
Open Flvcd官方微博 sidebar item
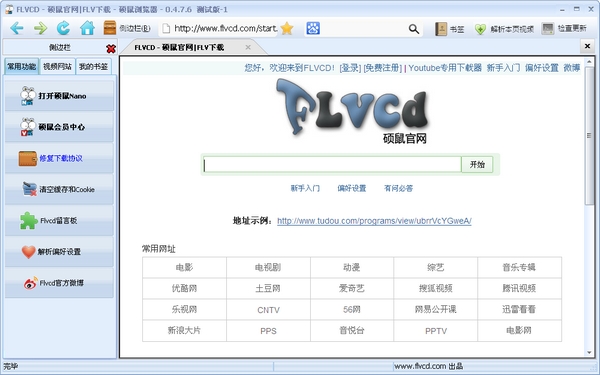click(59, 283)
